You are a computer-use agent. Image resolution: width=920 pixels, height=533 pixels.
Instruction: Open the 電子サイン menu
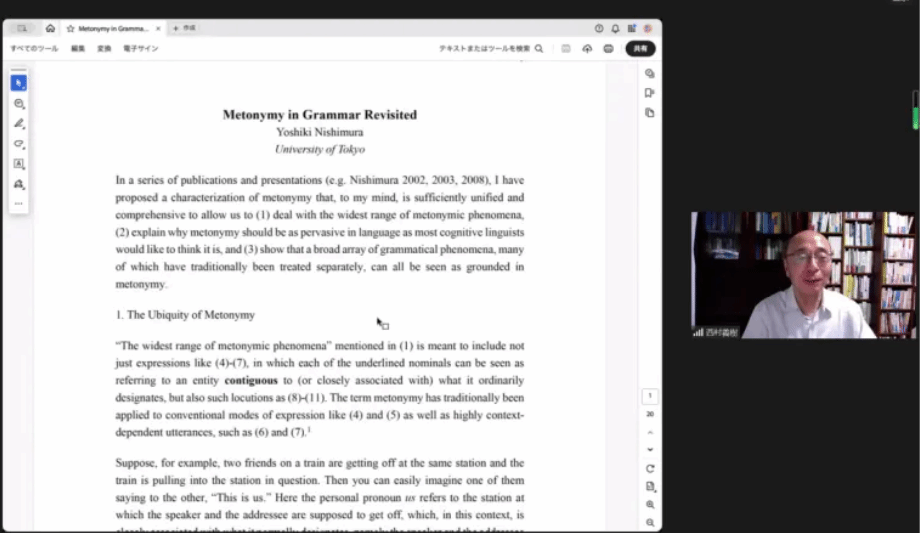[x=140, y=48]
